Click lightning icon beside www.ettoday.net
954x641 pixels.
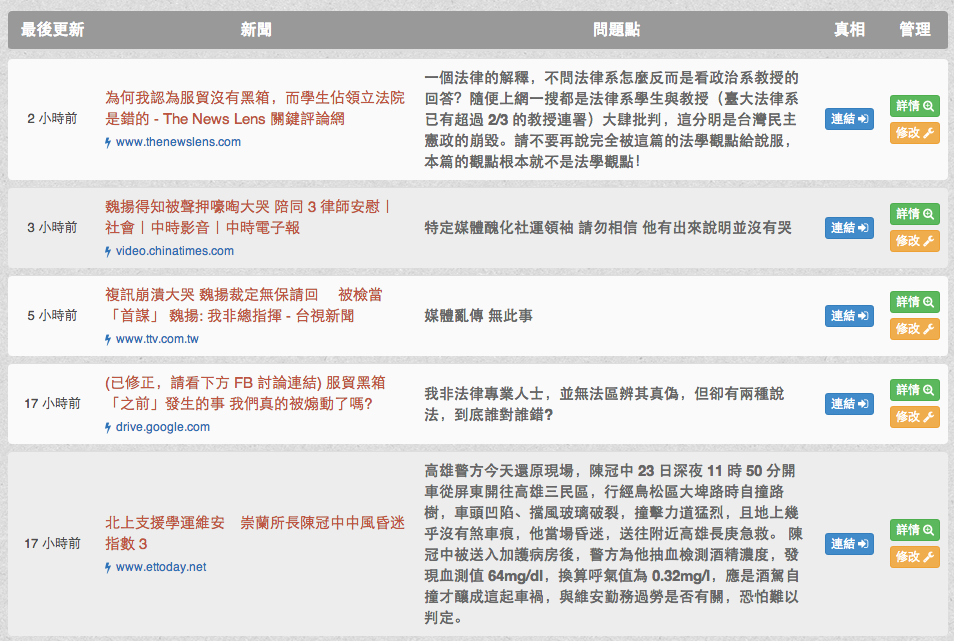click(108, 567)
